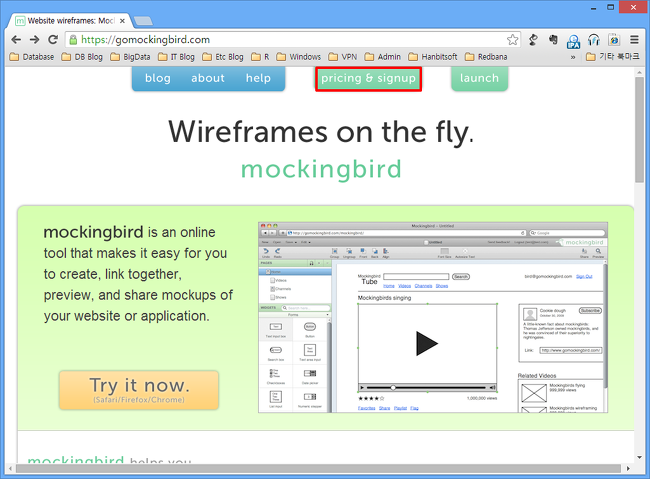The image size is (650, 479).
Task: Close the Website wireframes tab
Action: [x=122, y=21]
